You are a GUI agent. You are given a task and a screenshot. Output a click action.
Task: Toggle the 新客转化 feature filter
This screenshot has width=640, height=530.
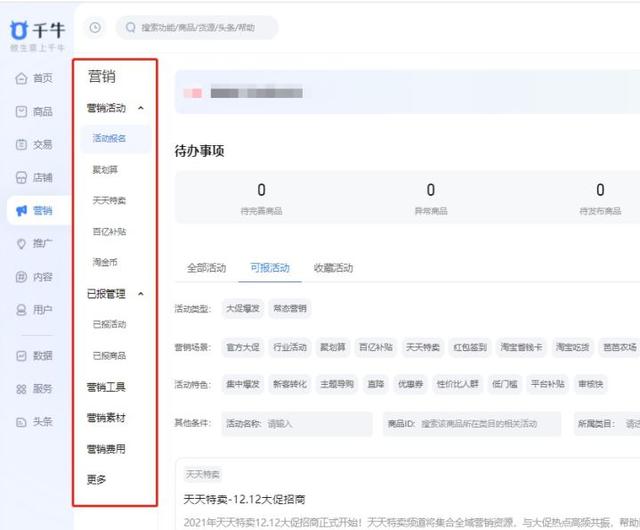pos(290,384)
